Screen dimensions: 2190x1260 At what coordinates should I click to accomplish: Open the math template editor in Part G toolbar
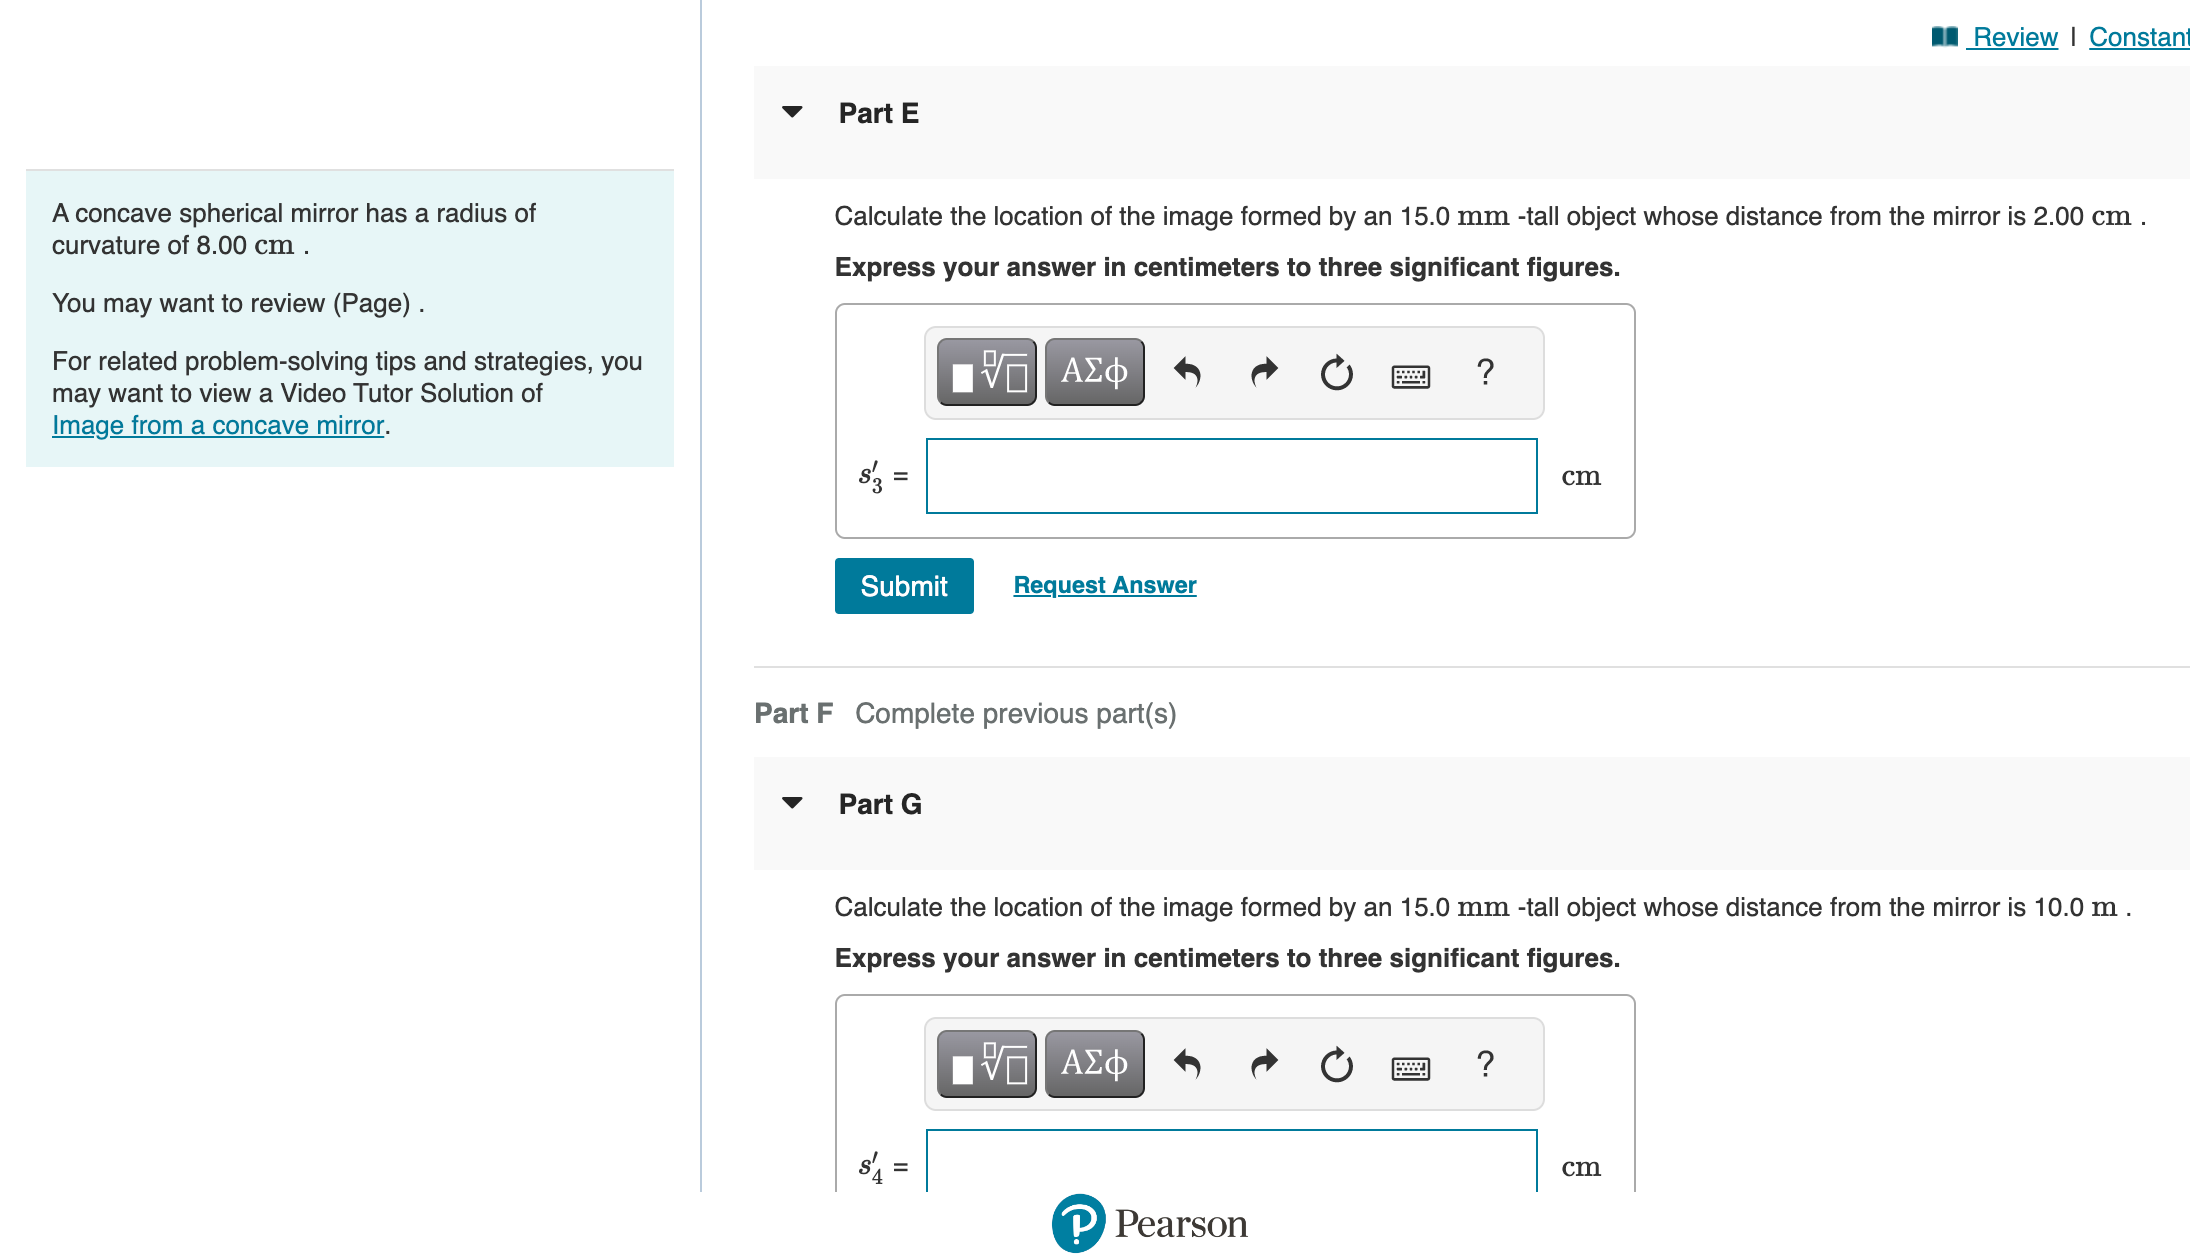coord(985,1063)
